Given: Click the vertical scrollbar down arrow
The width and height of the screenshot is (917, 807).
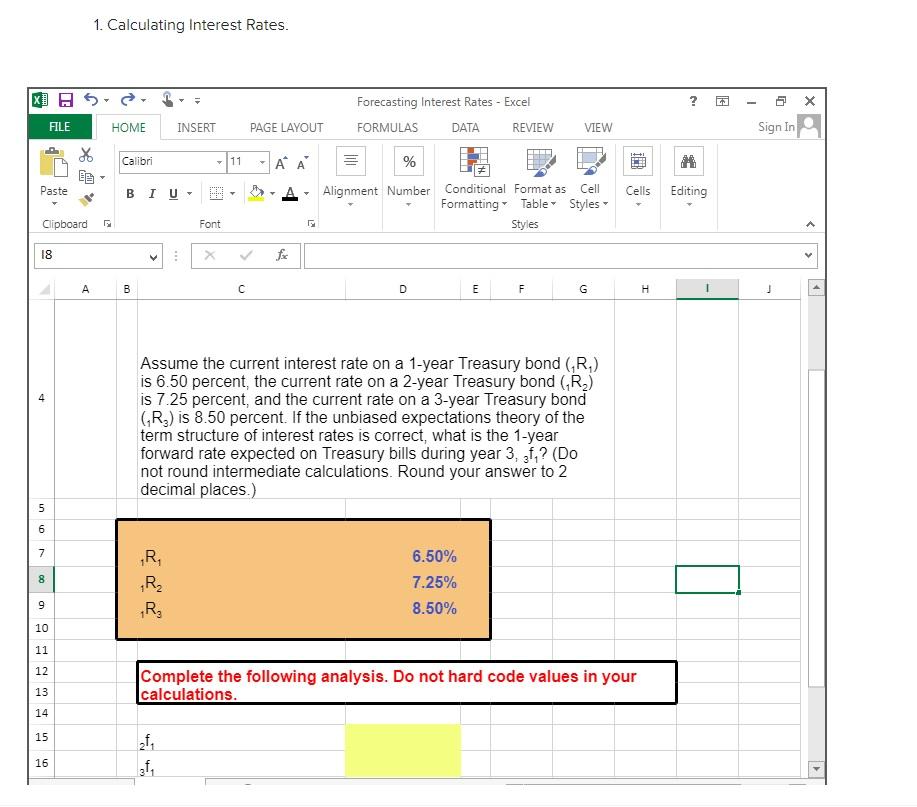Looking at the screenshot, I should click(x=816, y=768).
